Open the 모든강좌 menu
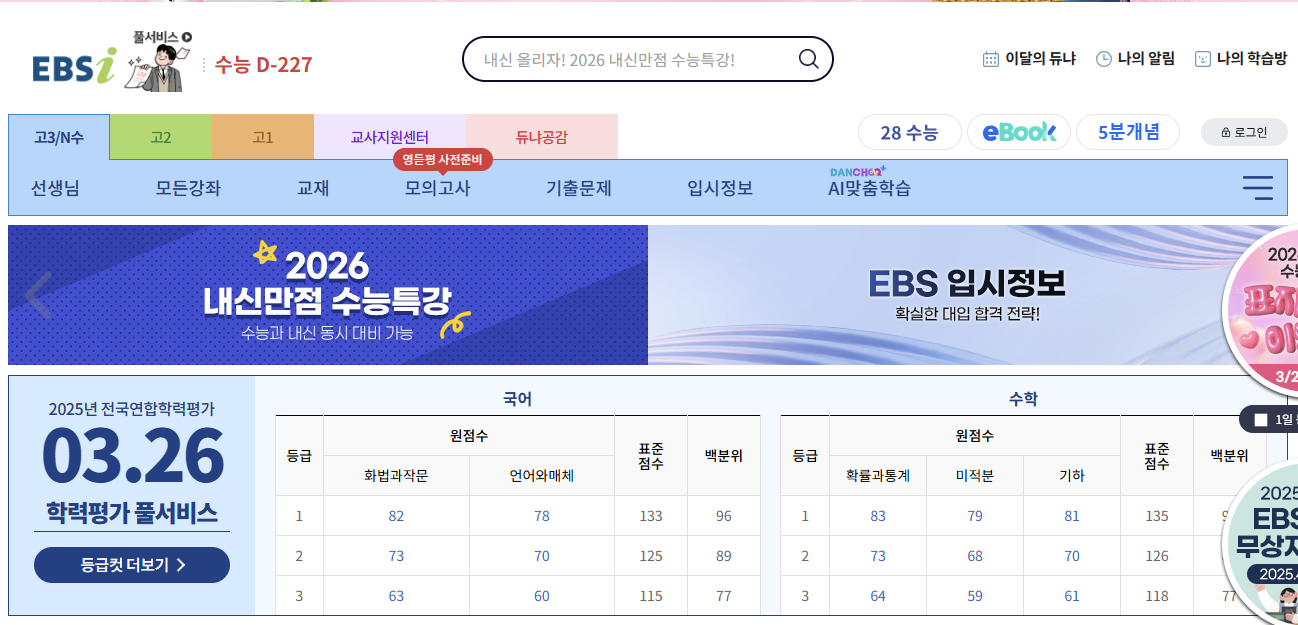 [x=188, y=188]
